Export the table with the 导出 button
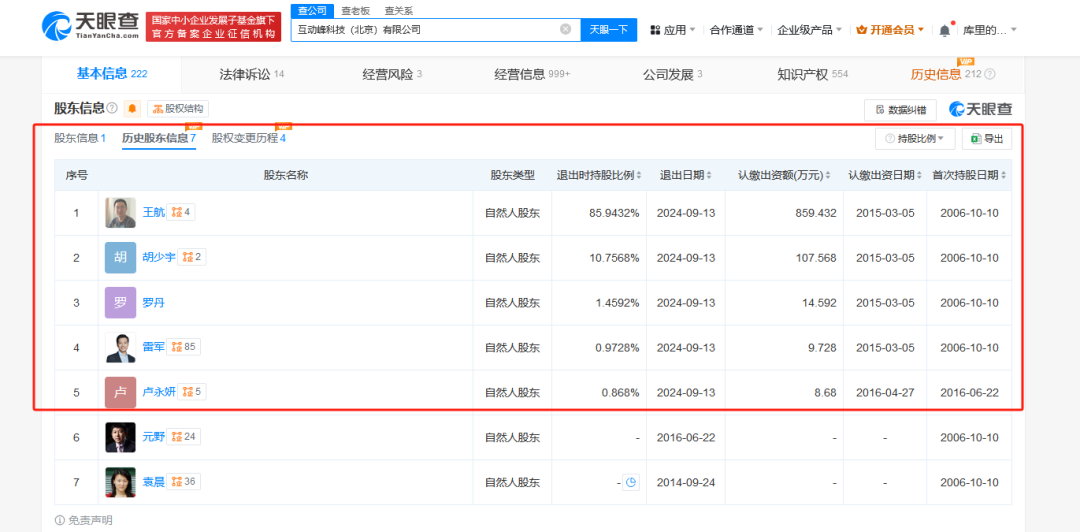 pos(986,139)
